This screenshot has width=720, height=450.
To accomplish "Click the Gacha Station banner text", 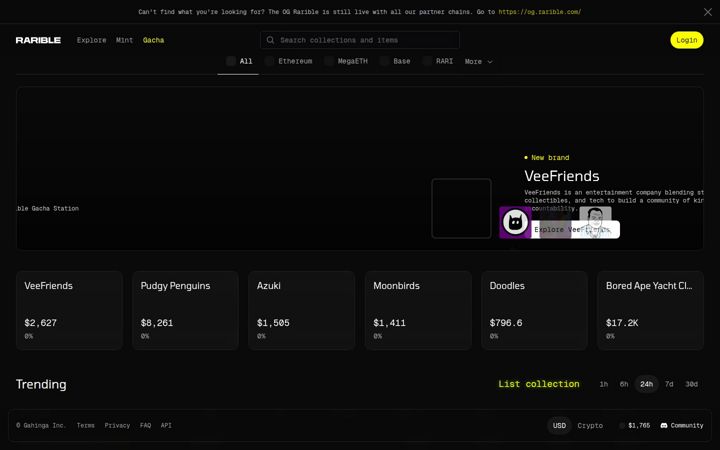I will coord(48,208).
